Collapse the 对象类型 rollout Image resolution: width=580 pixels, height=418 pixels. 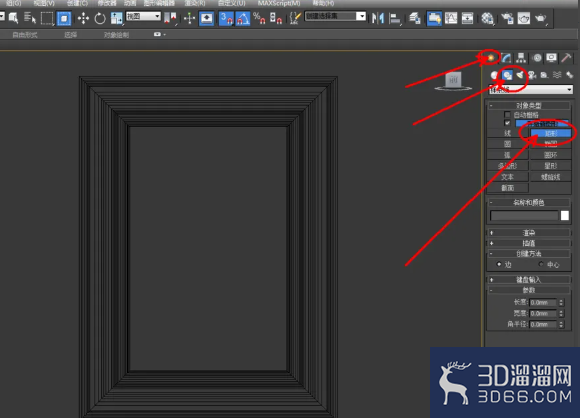tap(529, 105)
